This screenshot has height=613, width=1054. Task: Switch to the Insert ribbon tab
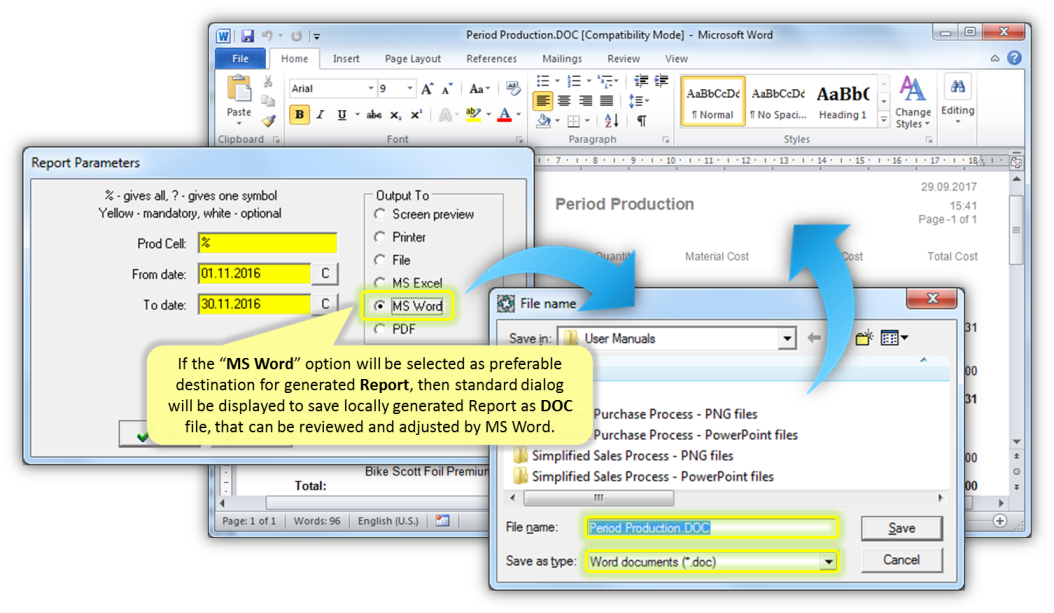(346, 58)
